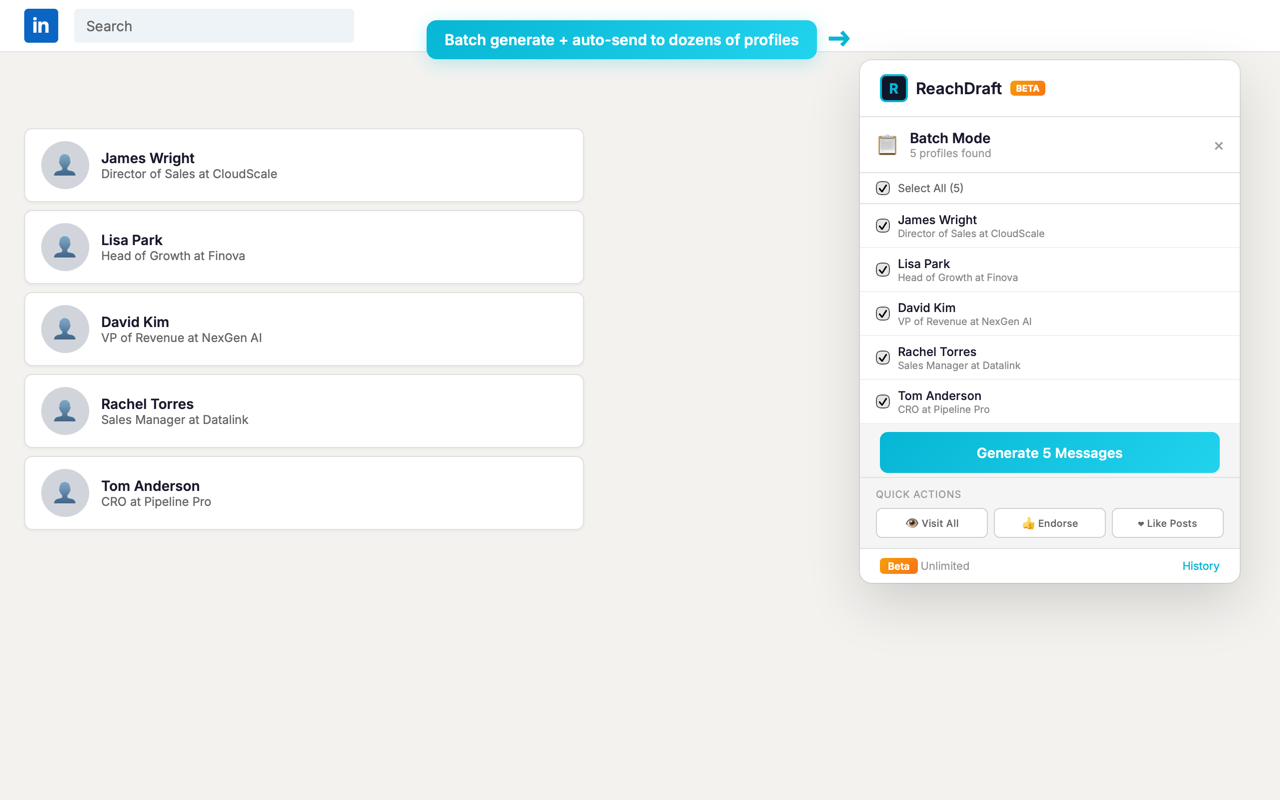
Task: Uncheck Rachel Torres in Batch Mode list
Action: [x=883, y=358]
